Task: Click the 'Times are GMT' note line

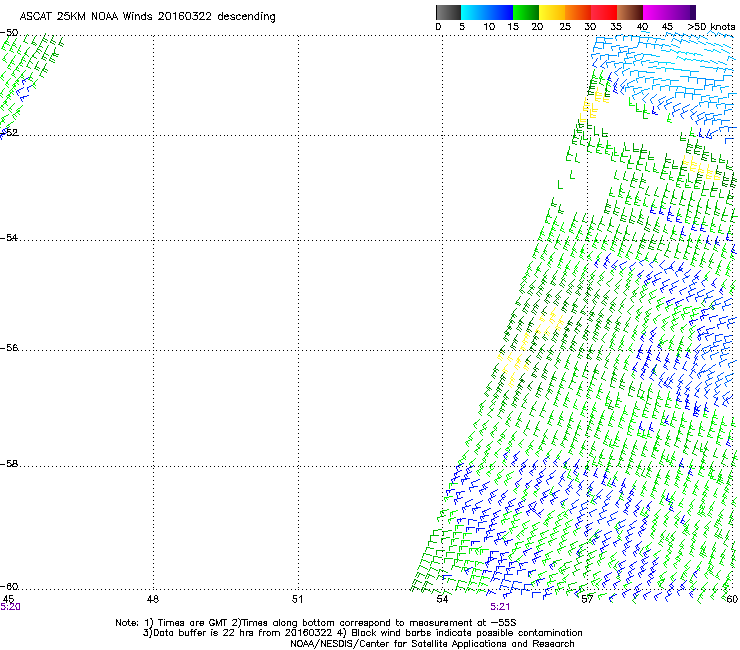Action: 316,623
